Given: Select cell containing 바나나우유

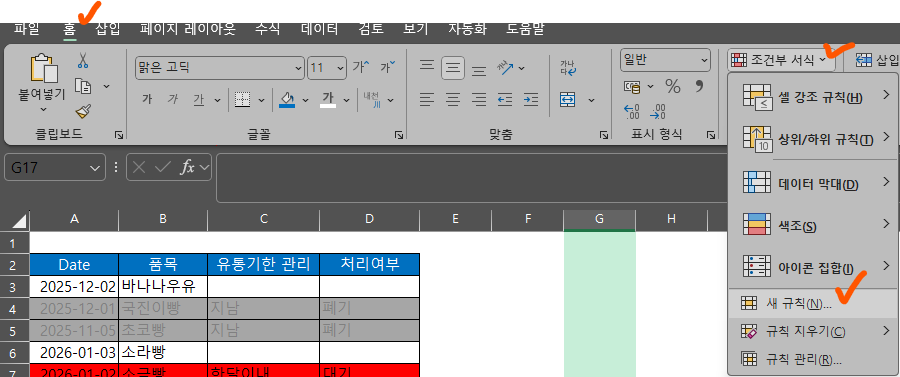Looking at the screenshot, I should click(x=163, y=286).
